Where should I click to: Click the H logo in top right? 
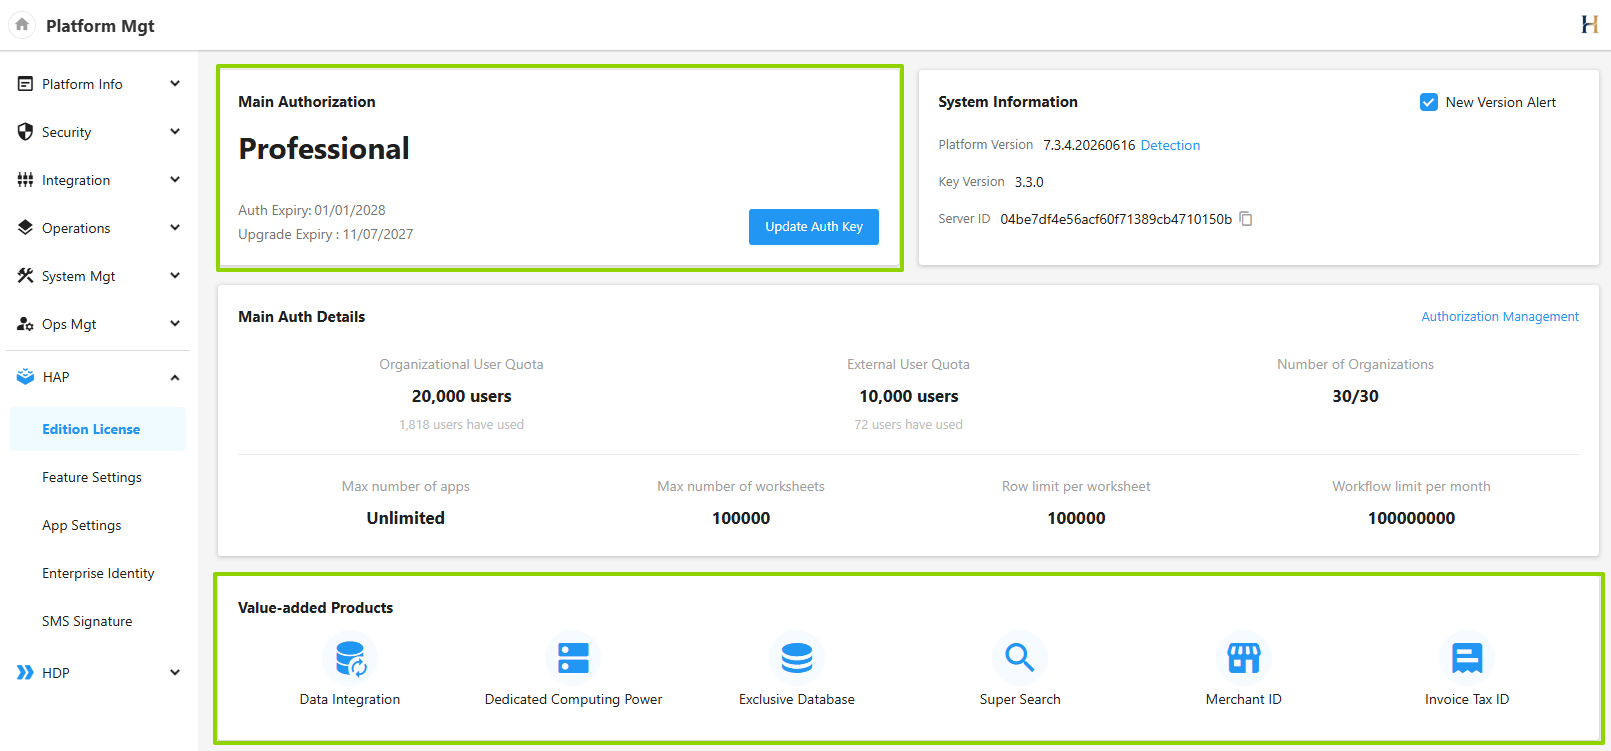coord(1589,25)
